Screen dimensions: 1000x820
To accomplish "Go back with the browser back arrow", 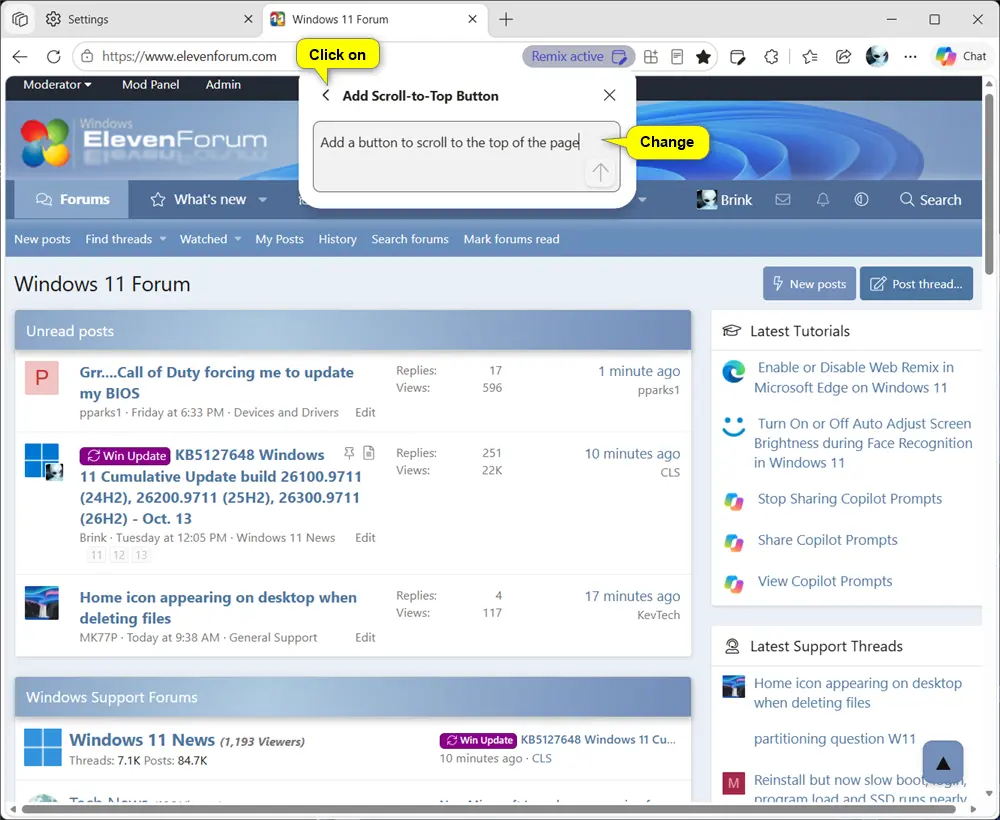I will point(20,57).
